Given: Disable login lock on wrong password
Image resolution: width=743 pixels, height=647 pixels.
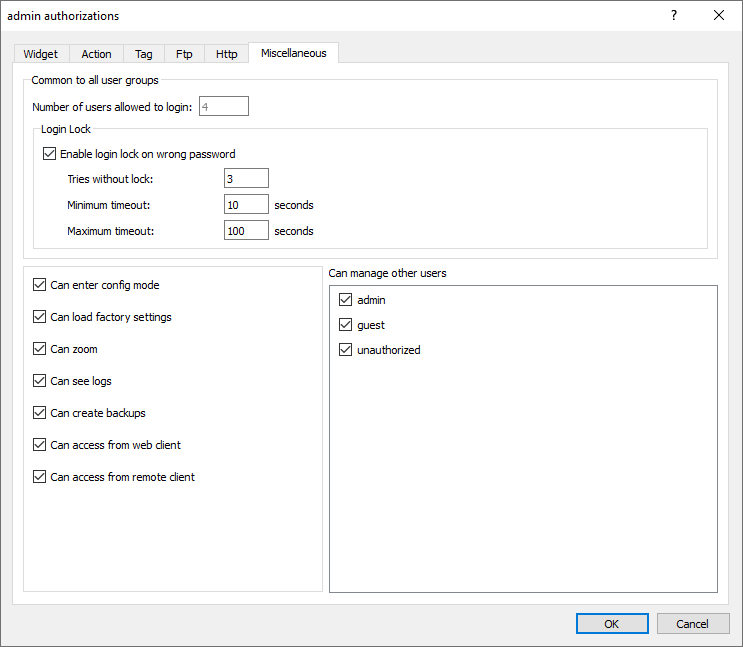Looking at the screenshot, I should tap(50, 154).
